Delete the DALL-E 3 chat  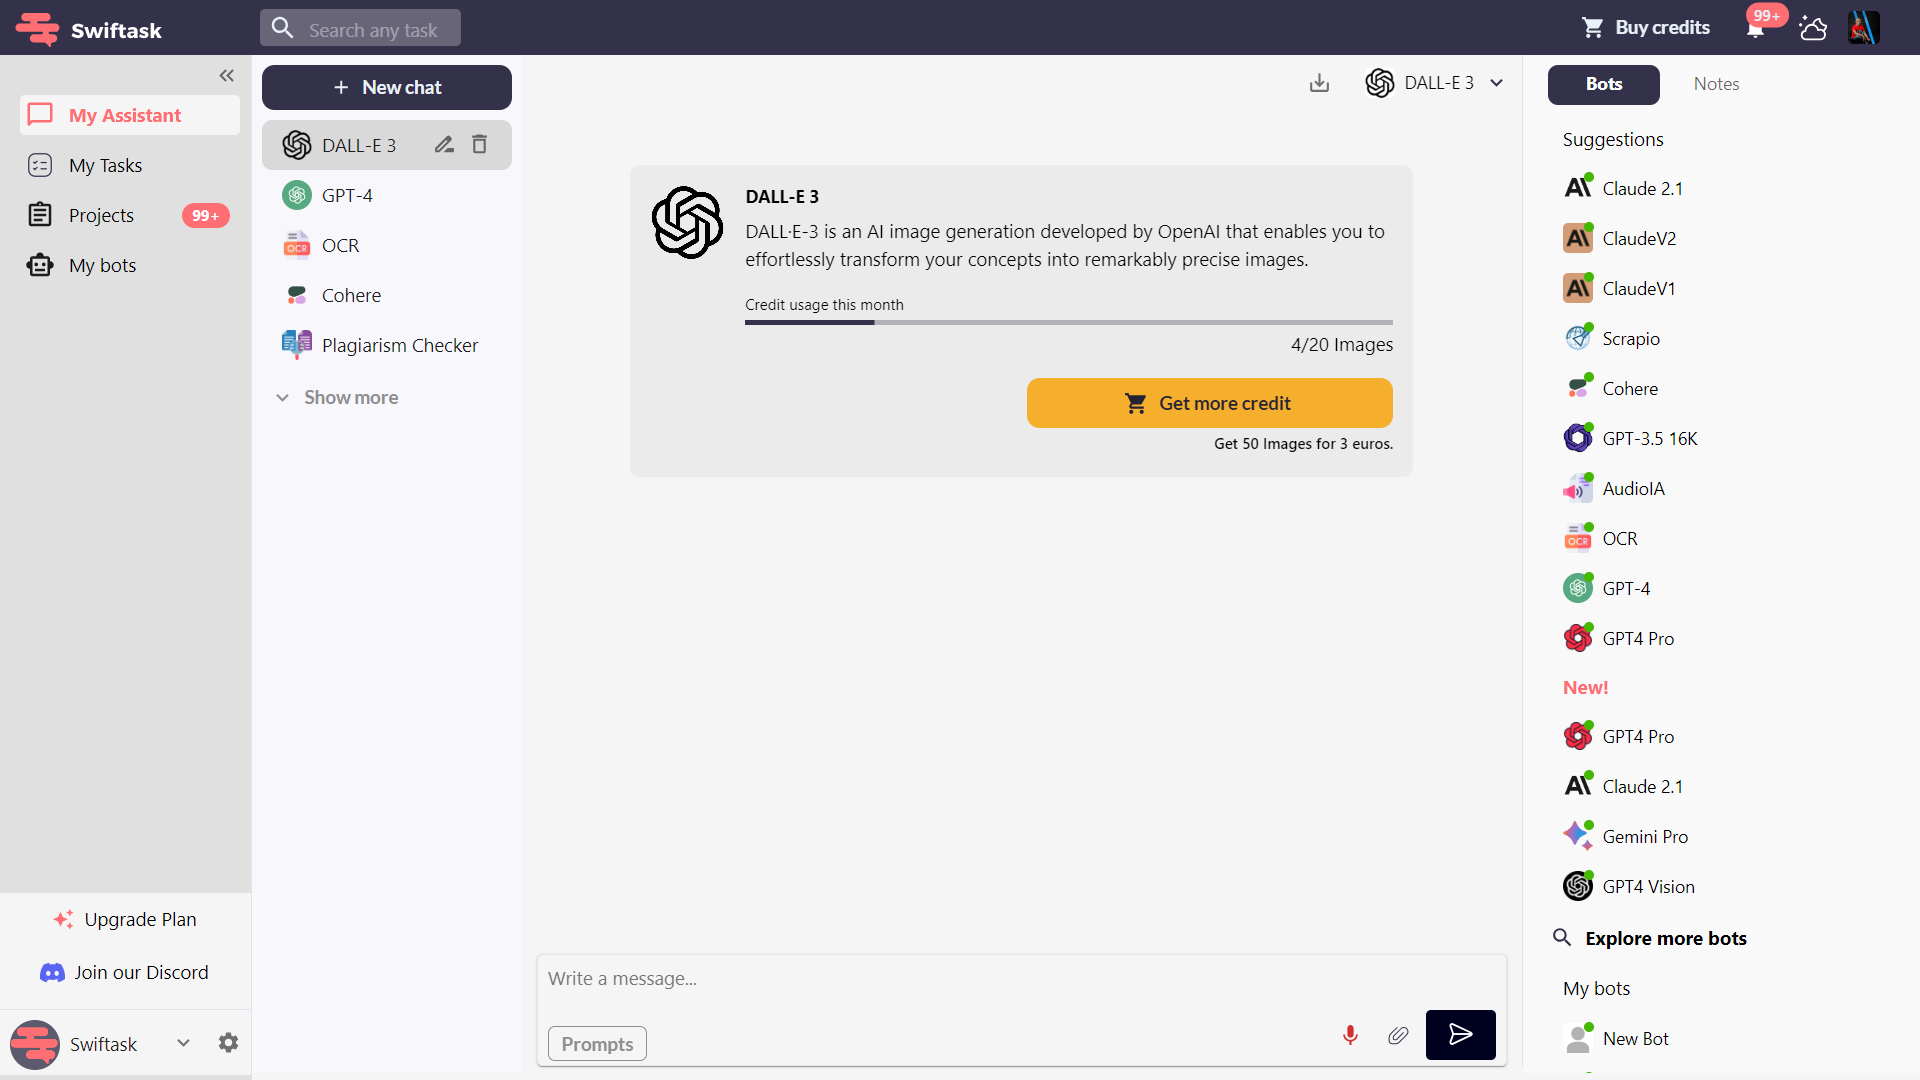pyautogui.click(x=480, y=145)
